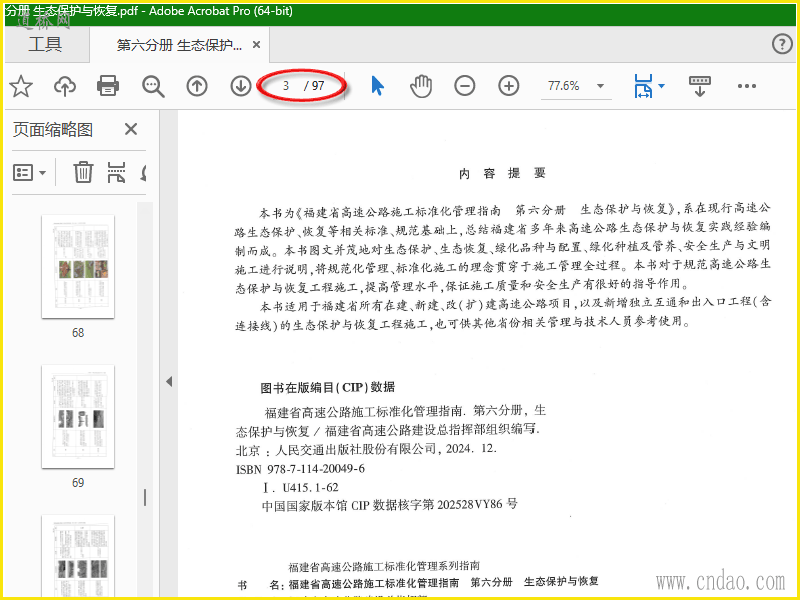Click the insert/extract pages icon in thumbnails

(x=116, y=172)
